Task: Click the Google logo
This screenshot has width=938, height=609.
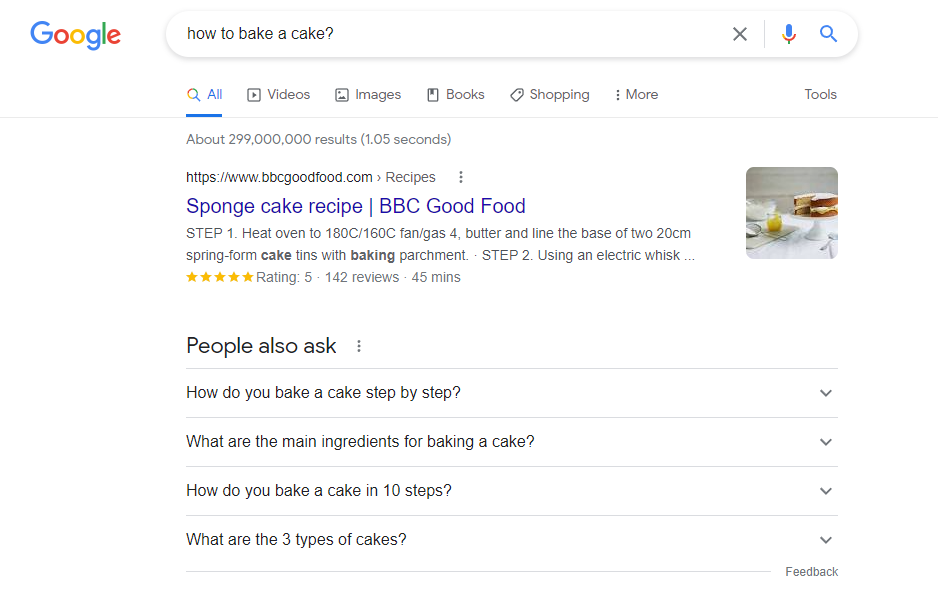Action: (75, 35)
